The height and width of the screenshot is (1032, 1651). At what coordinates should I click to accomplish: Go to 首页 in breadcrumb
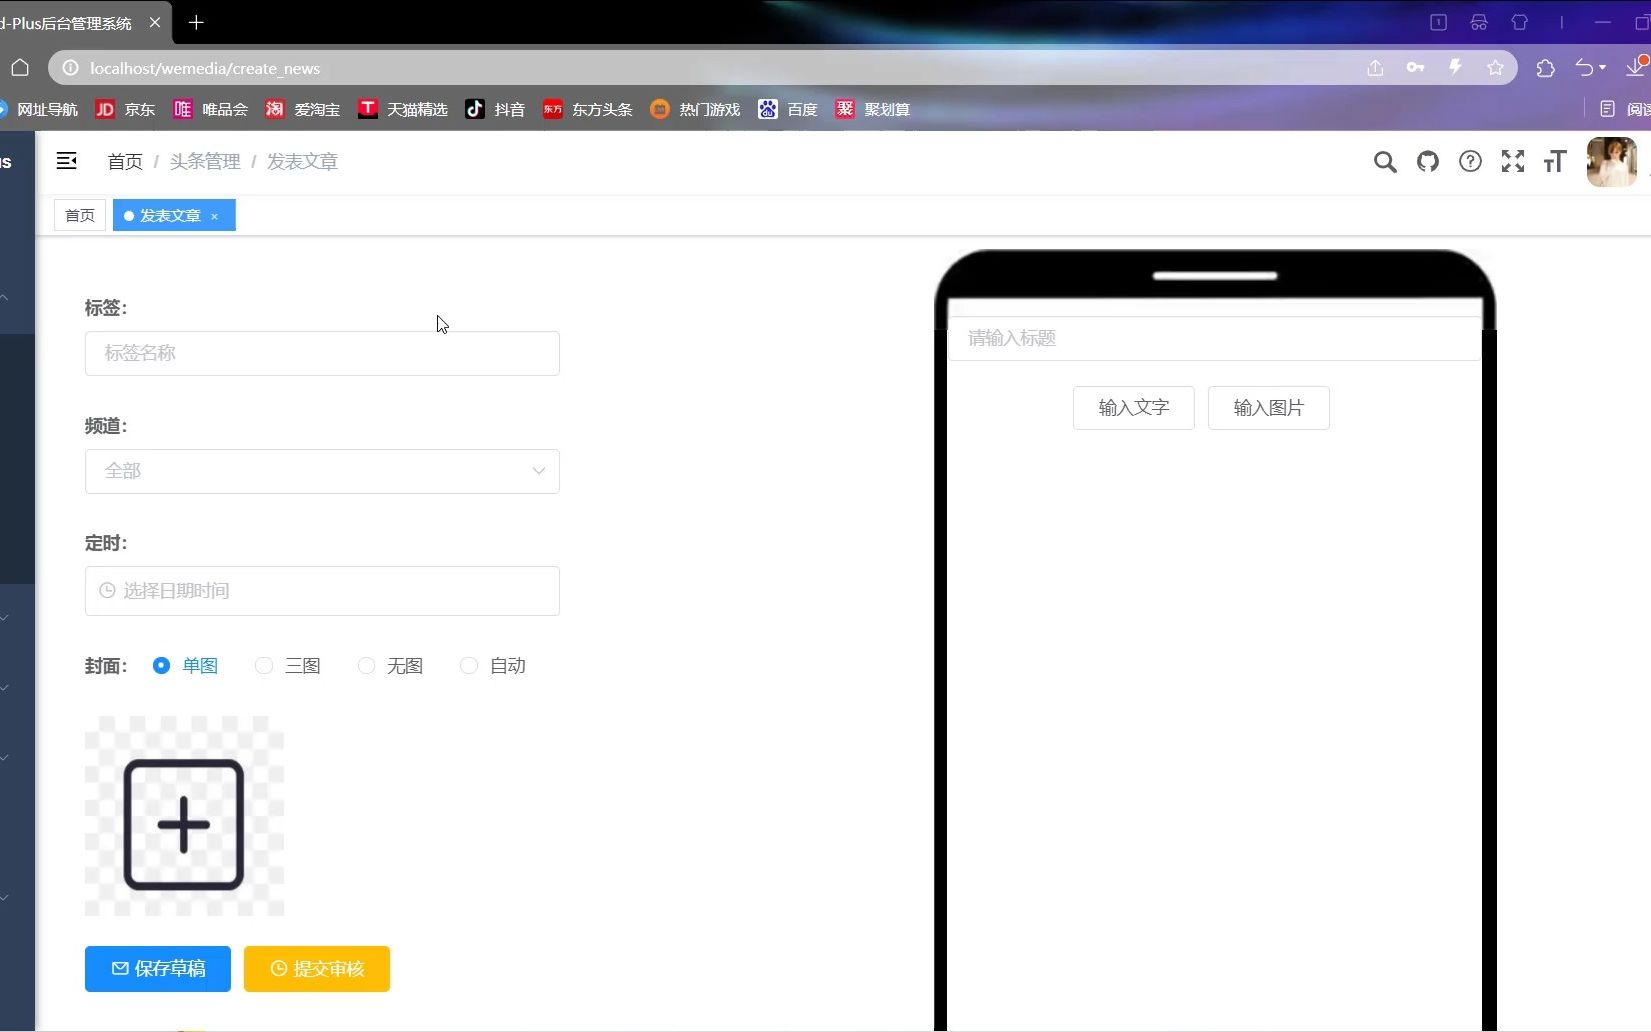[x=125, y=162]
